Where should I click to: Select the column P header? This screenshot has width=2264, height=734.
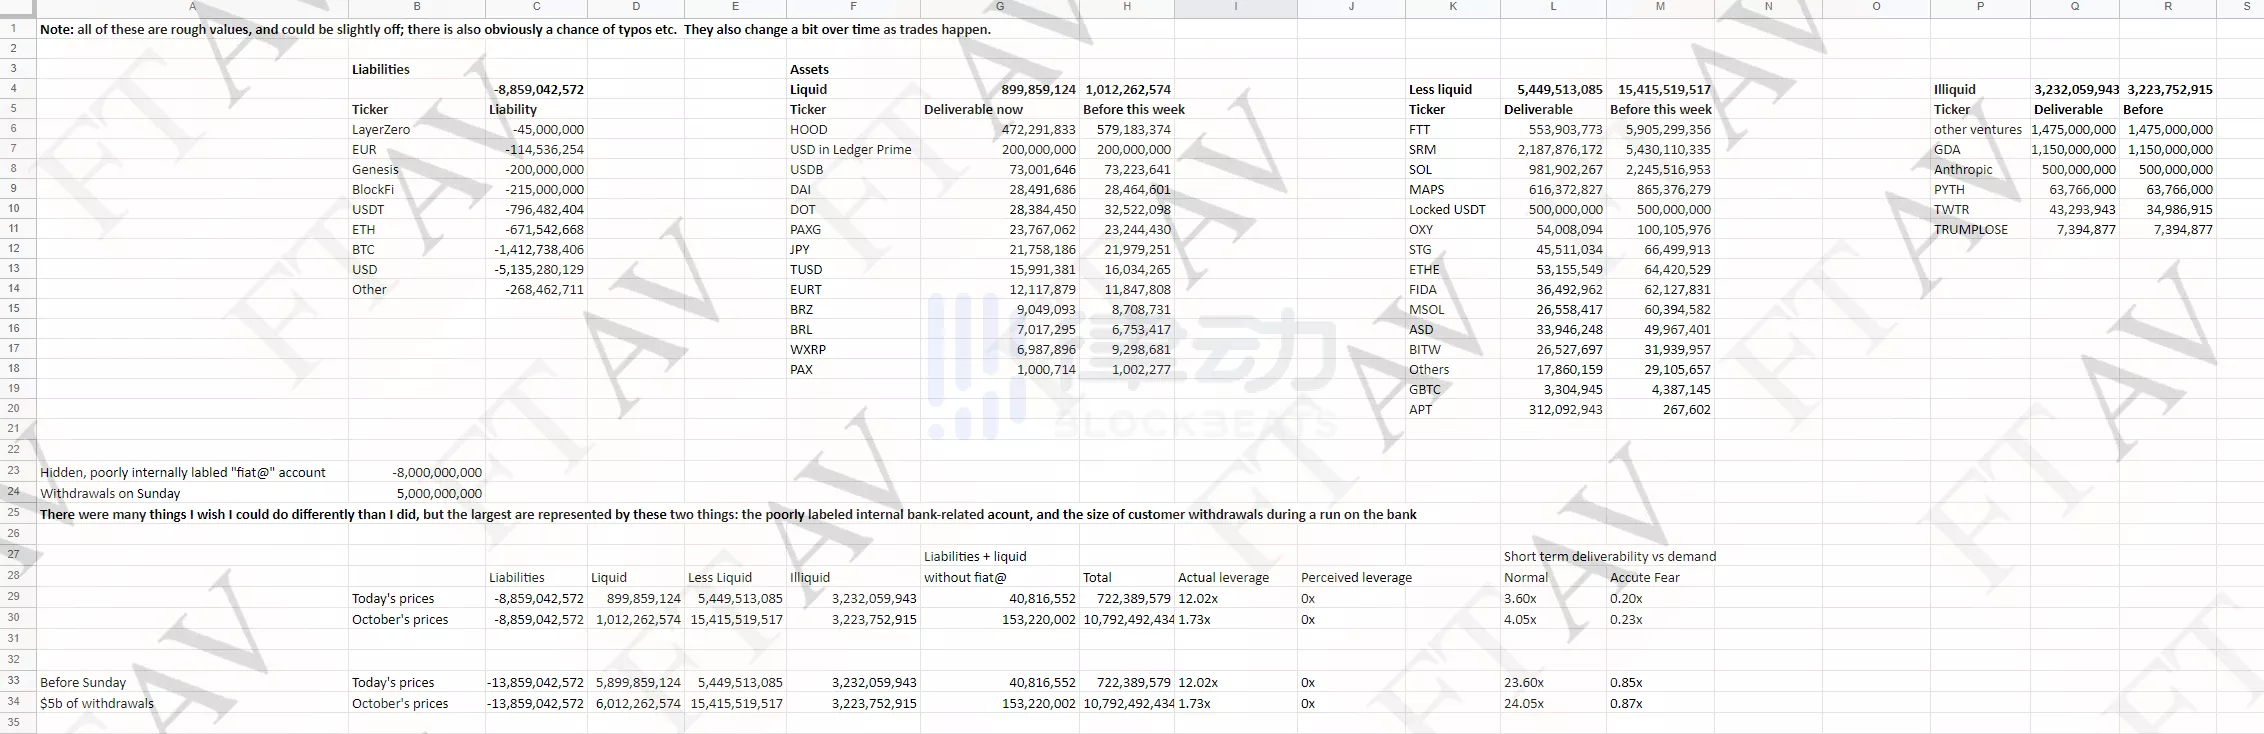(1980, 7)
